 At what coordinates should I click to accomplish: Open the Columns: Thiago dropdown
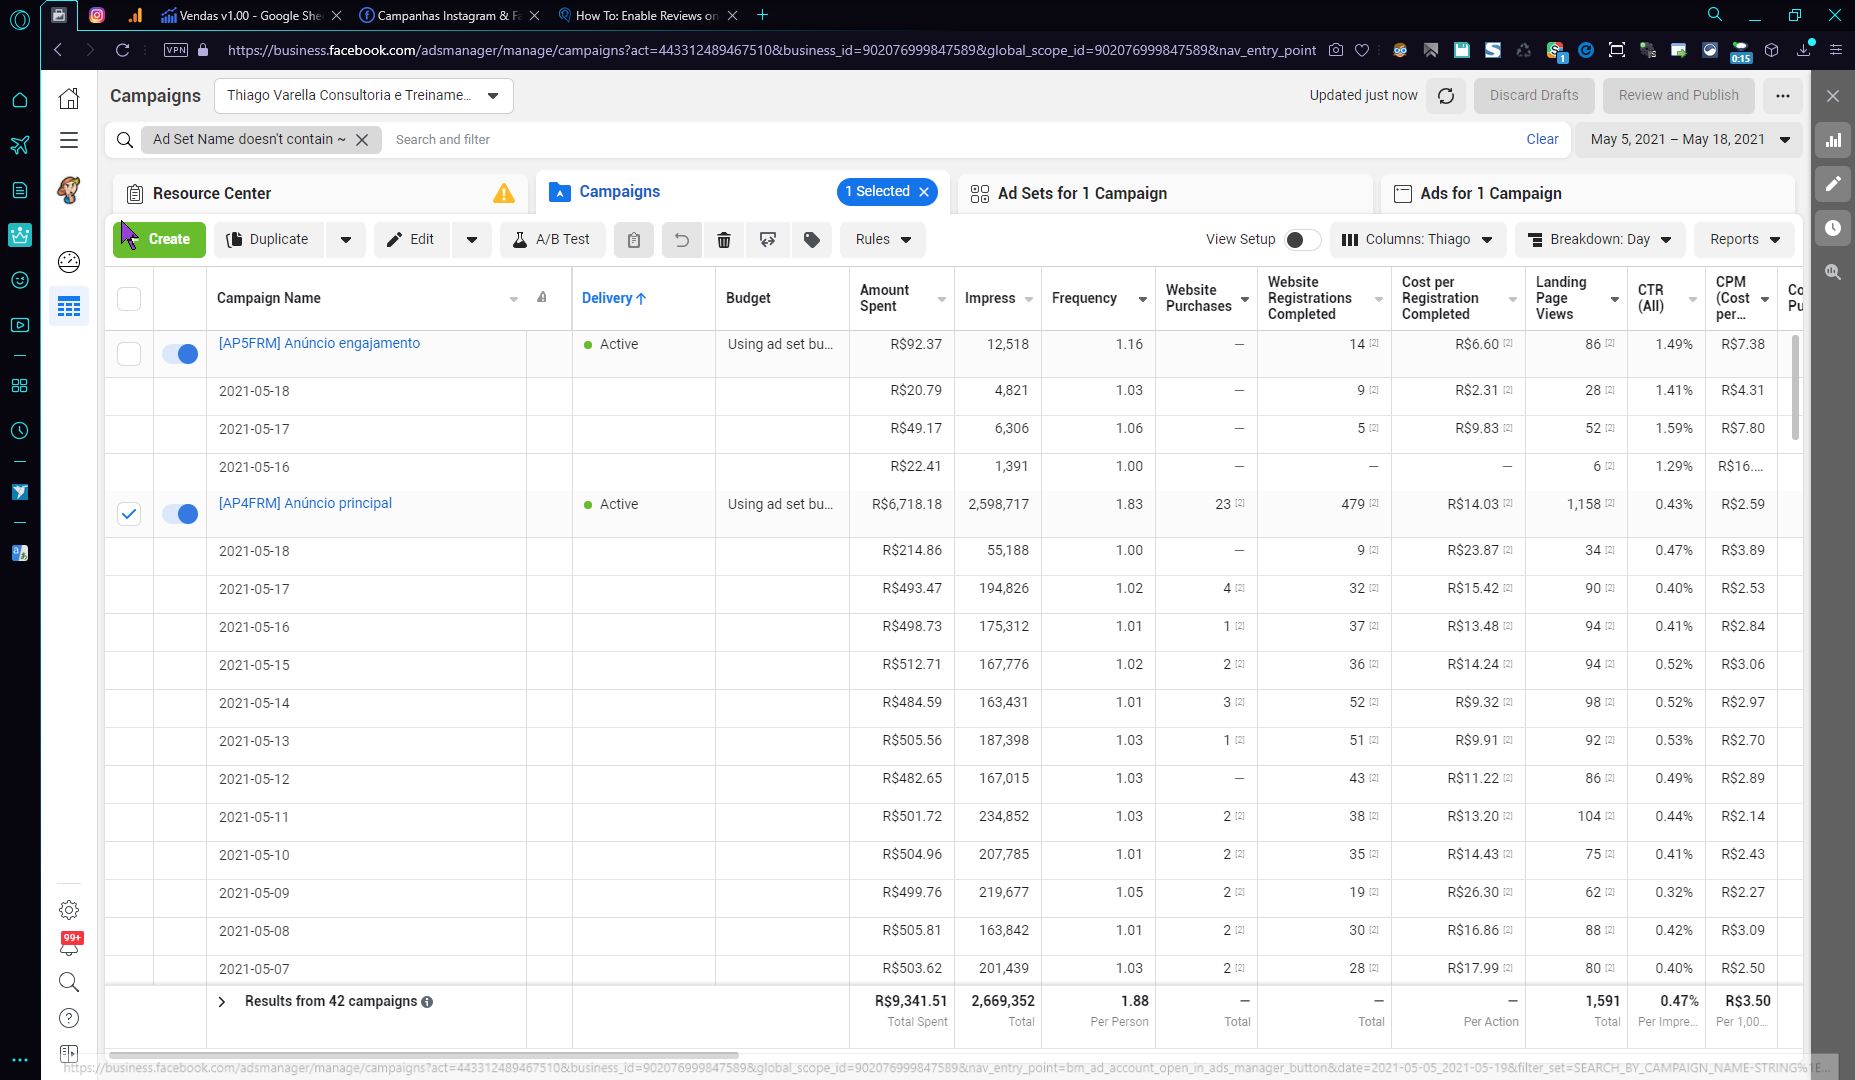tap(1417, 240)
